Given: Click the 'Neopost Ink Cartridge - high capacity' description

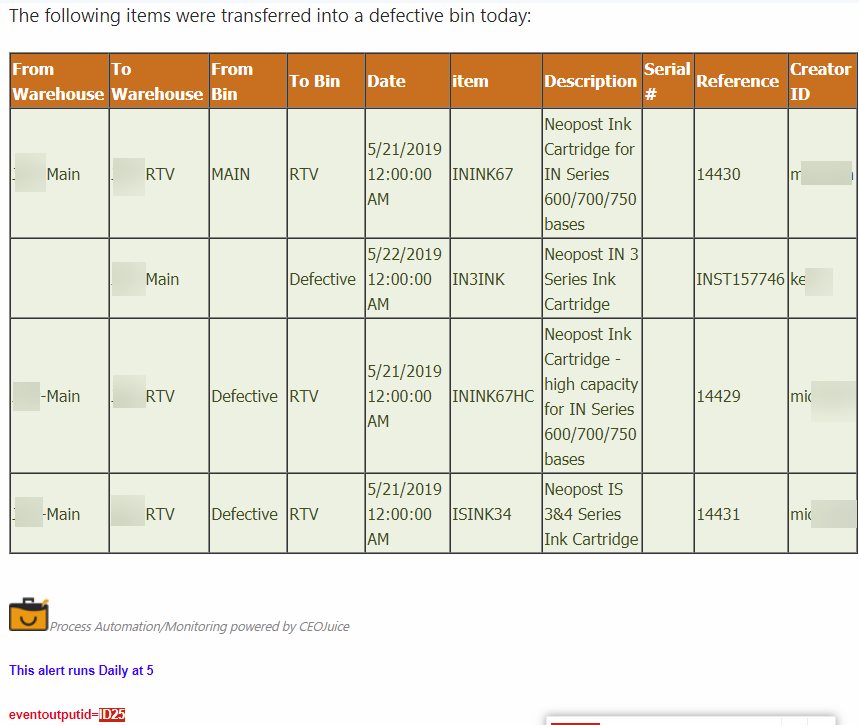Looking at the screenshot, I should click(x=591, y=396).
